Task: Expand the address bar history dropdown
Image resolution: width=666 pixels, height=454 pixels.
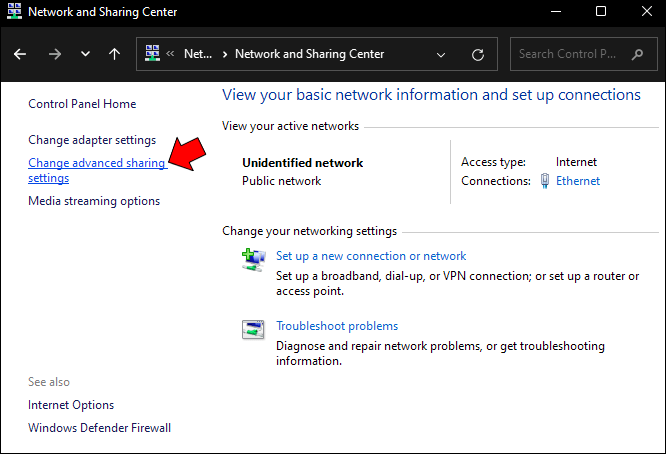Action: (x=445, y=54)
